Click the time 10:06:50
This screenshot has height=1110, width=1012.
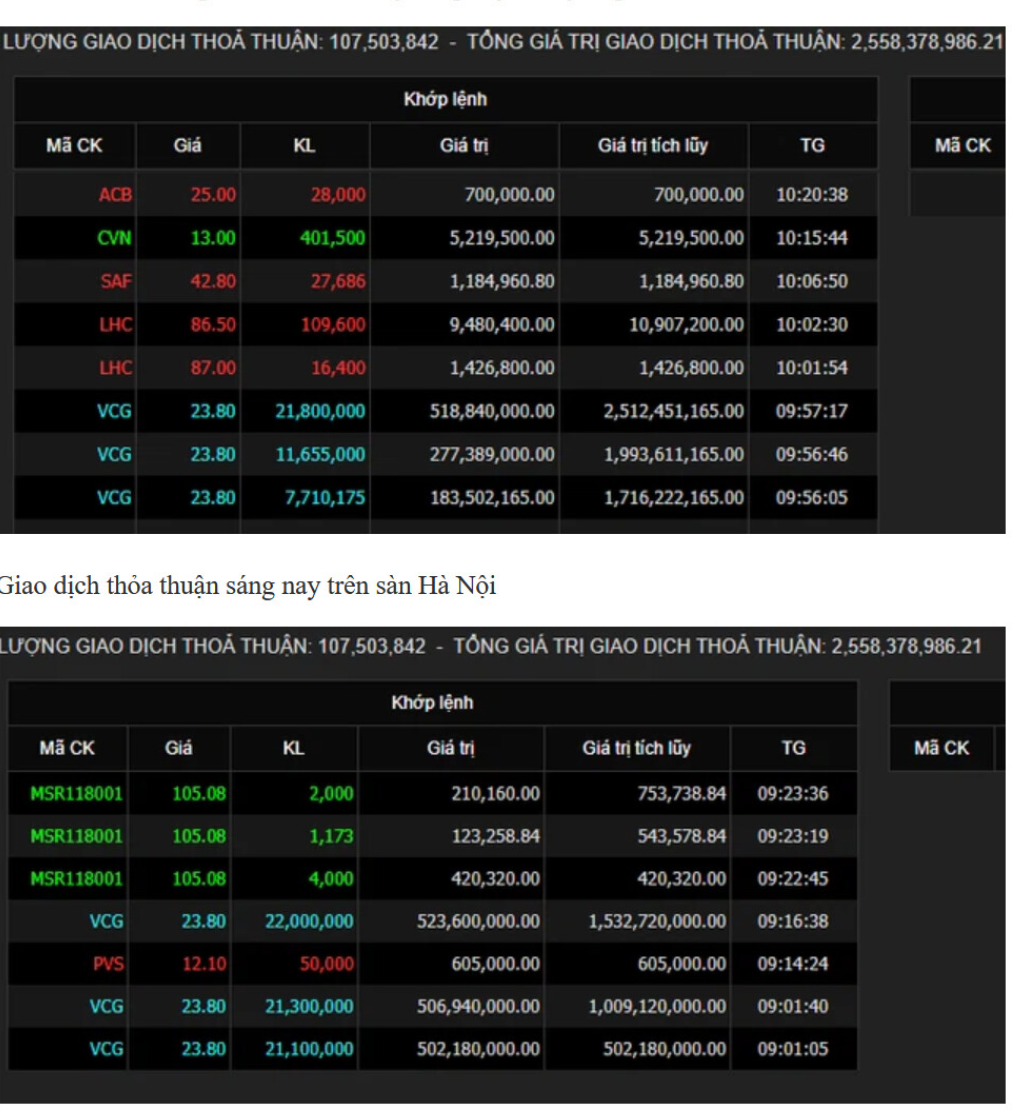[812, 281]
